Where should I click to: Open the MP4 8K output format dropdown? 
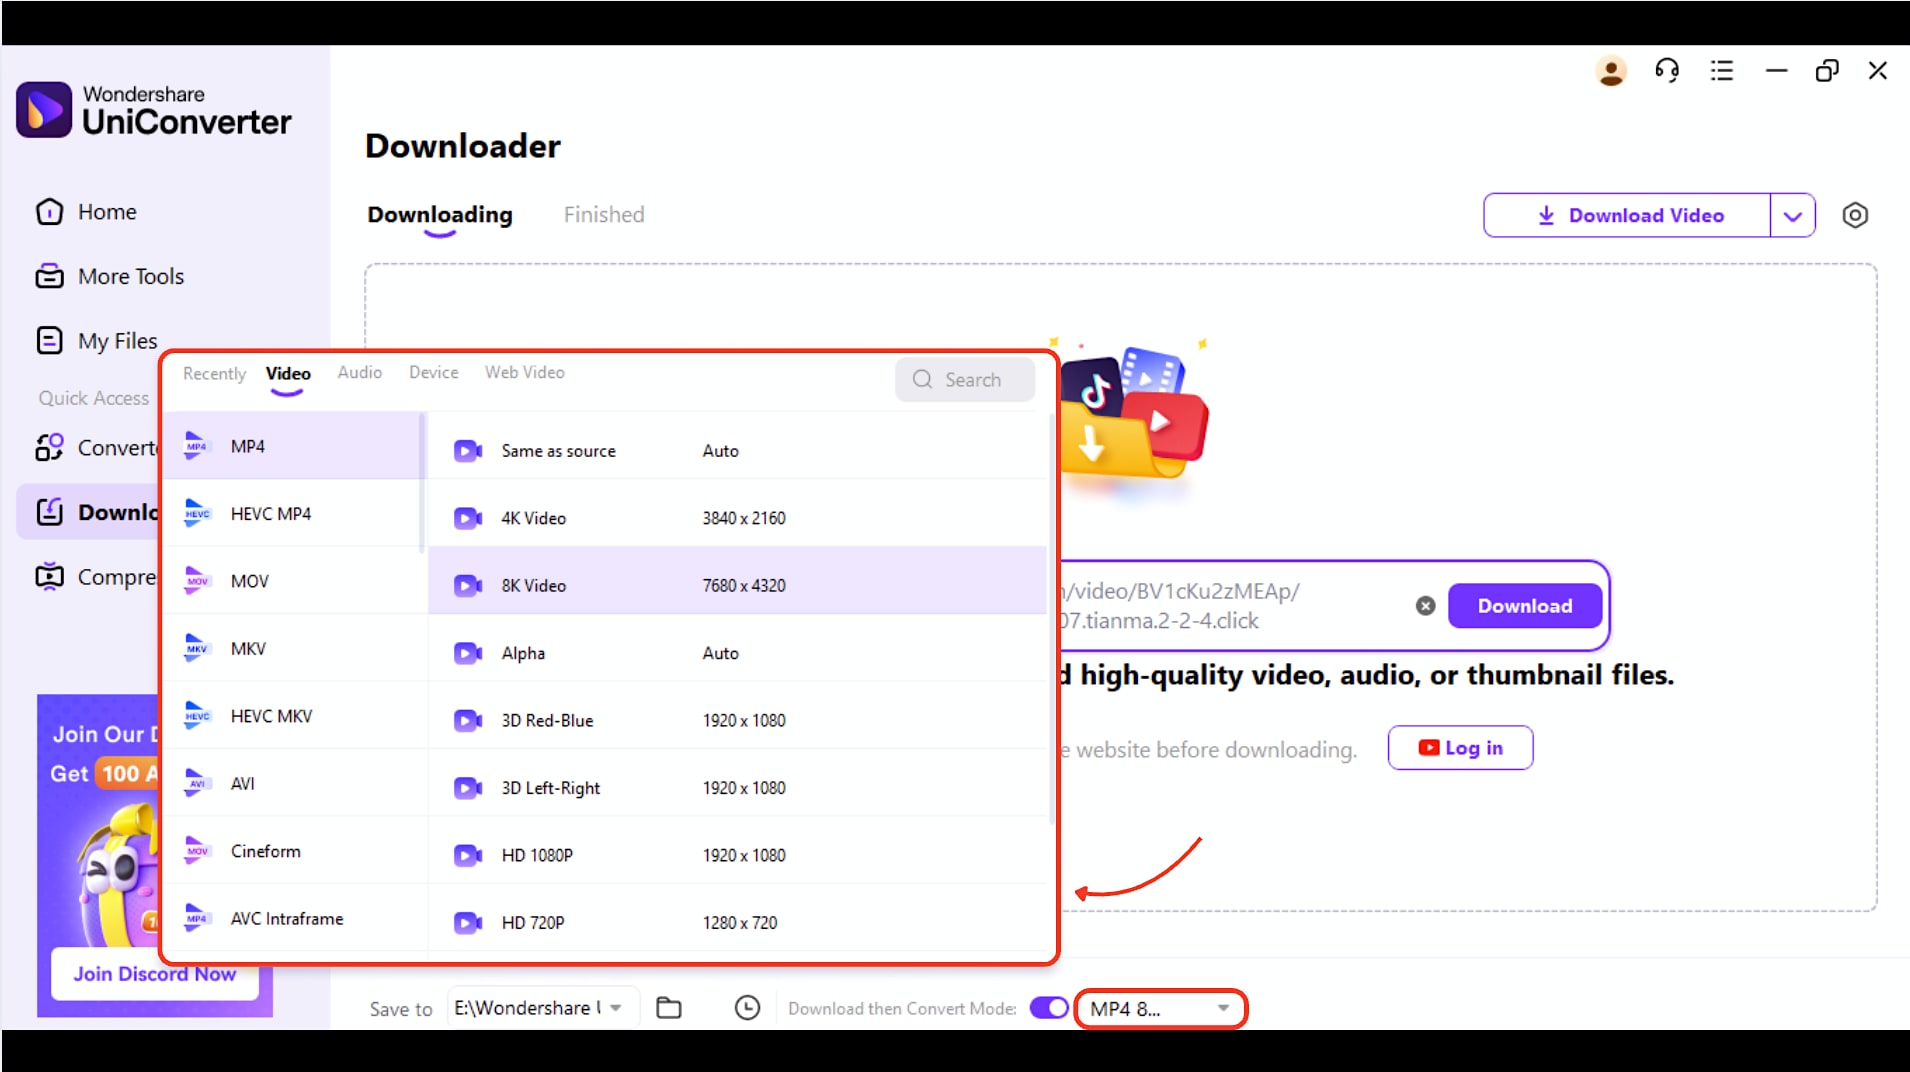click(1160, 1008)
